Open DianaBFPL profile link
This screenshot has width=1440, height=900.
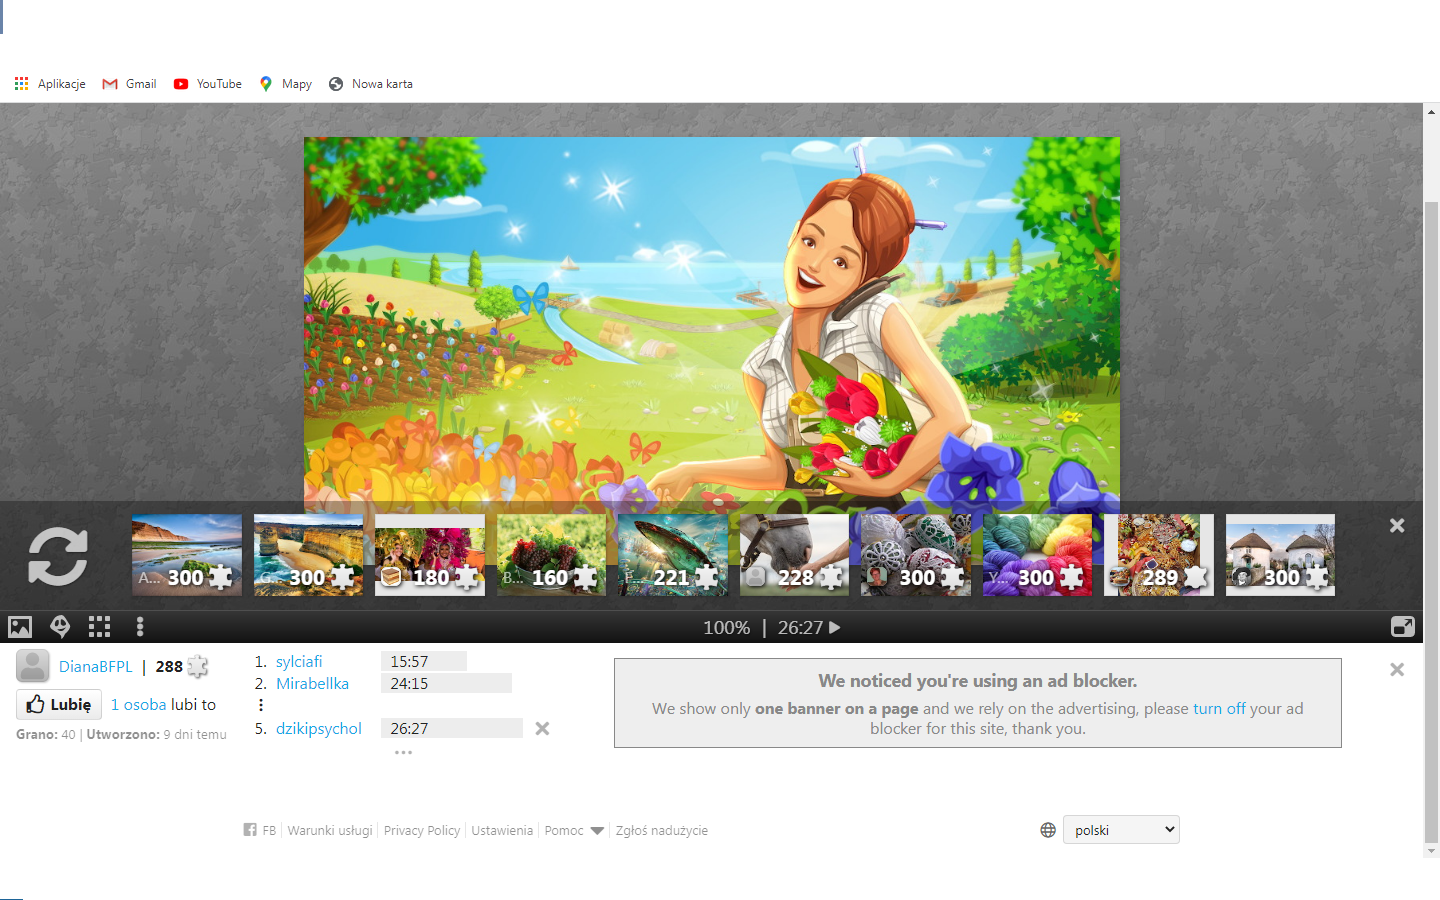[95, 667]
